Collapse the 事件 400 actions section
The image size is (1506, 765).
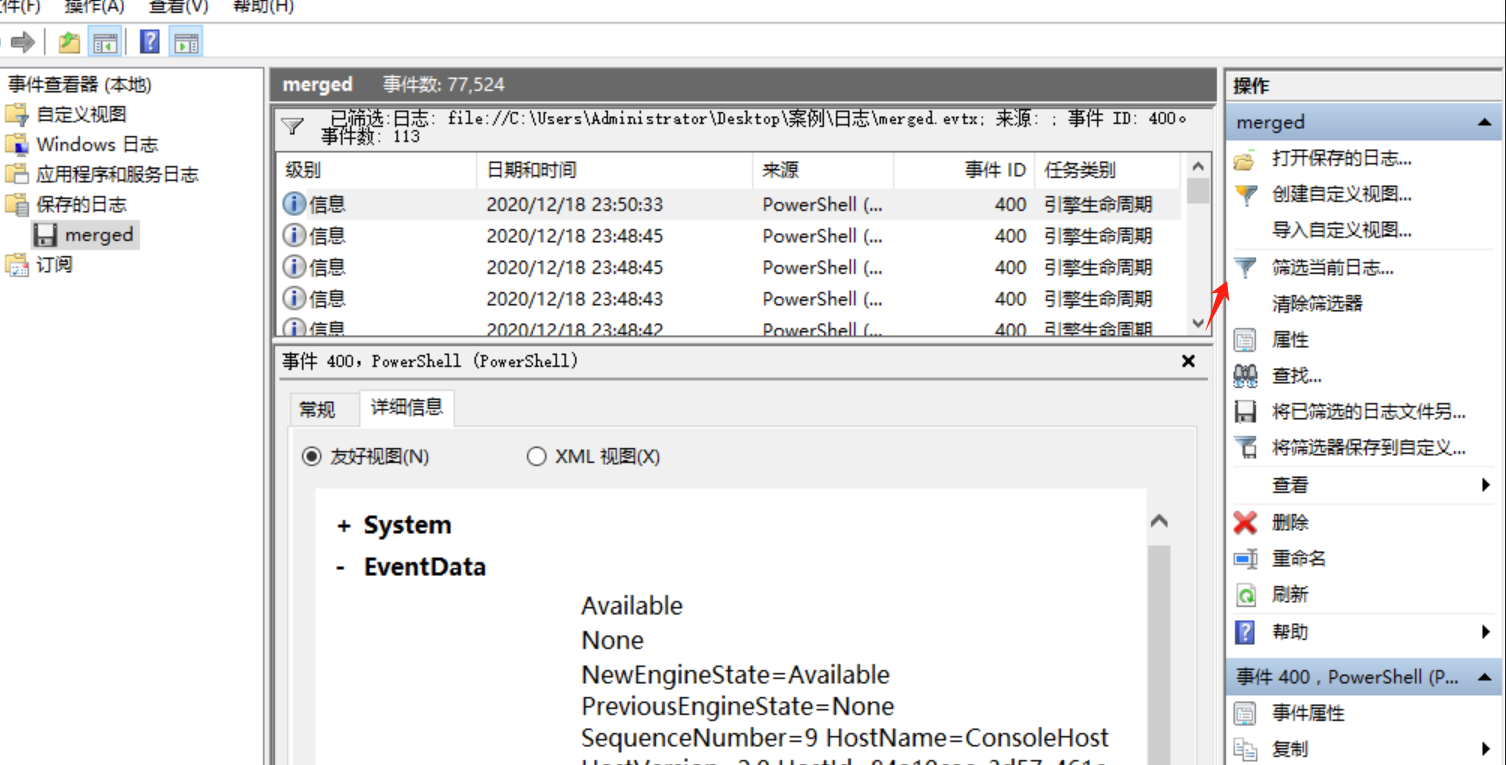(1484, 677)
